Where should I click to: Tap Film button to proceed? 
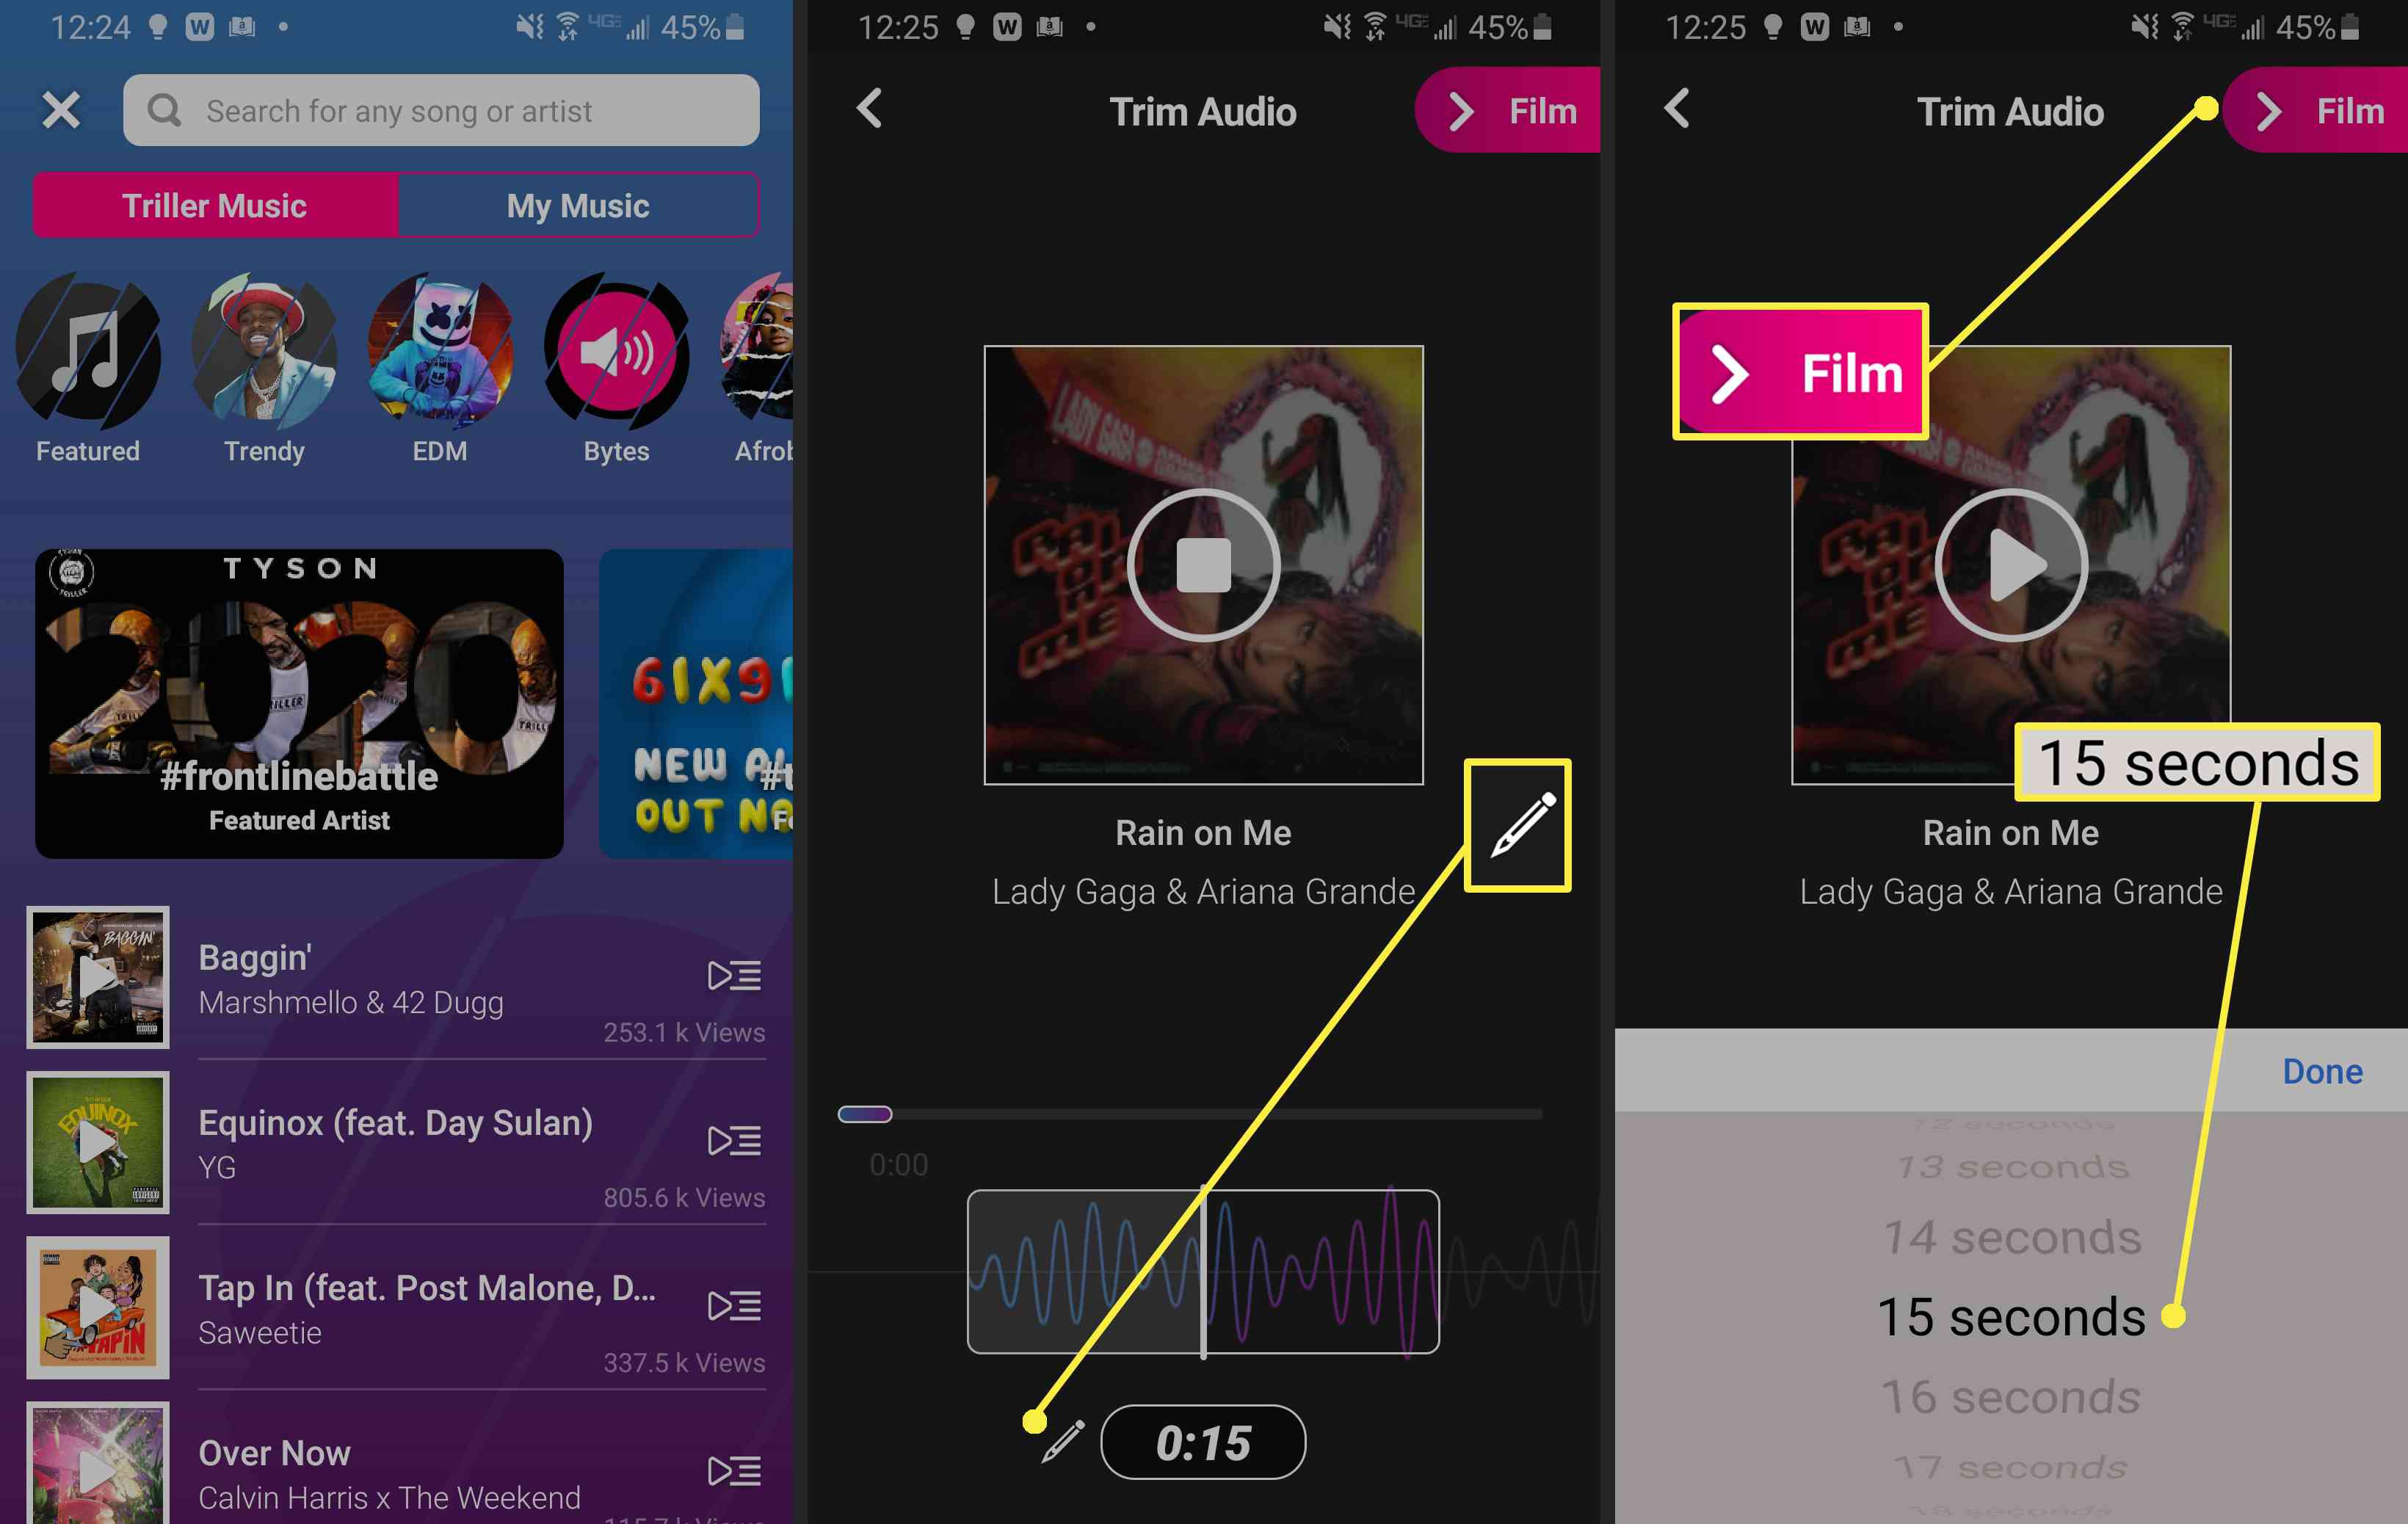(x=2310, y=111)
